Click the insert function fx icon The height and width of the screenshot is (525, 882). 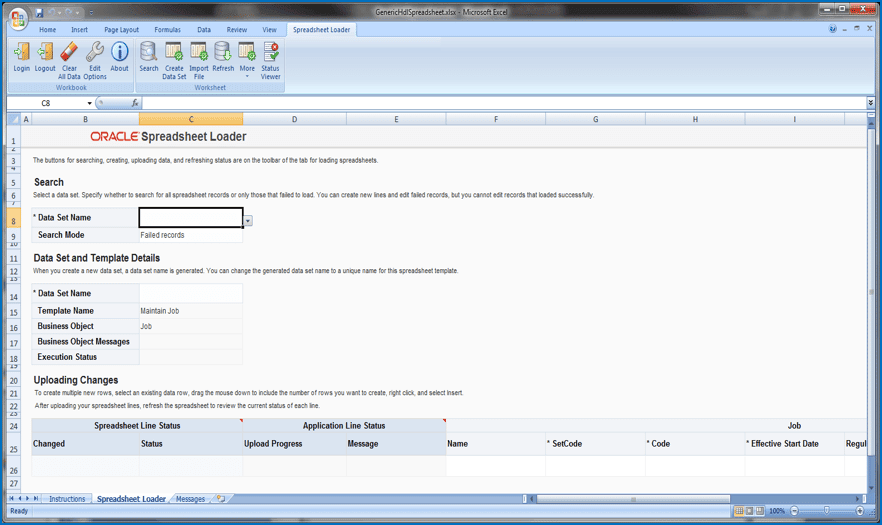[134, 103]
